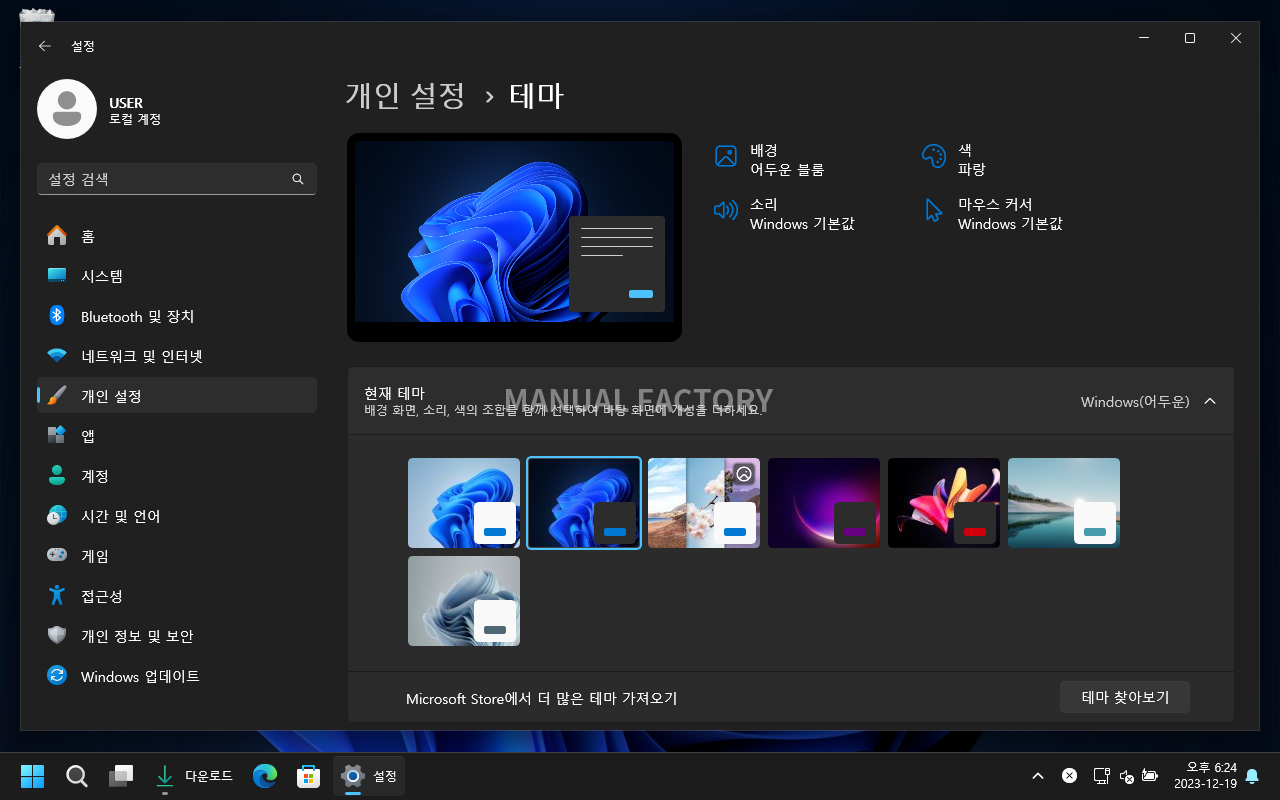Select the colorful flower red-accent theme
The height and width of the screenshot is (800, 1280).
944,503
